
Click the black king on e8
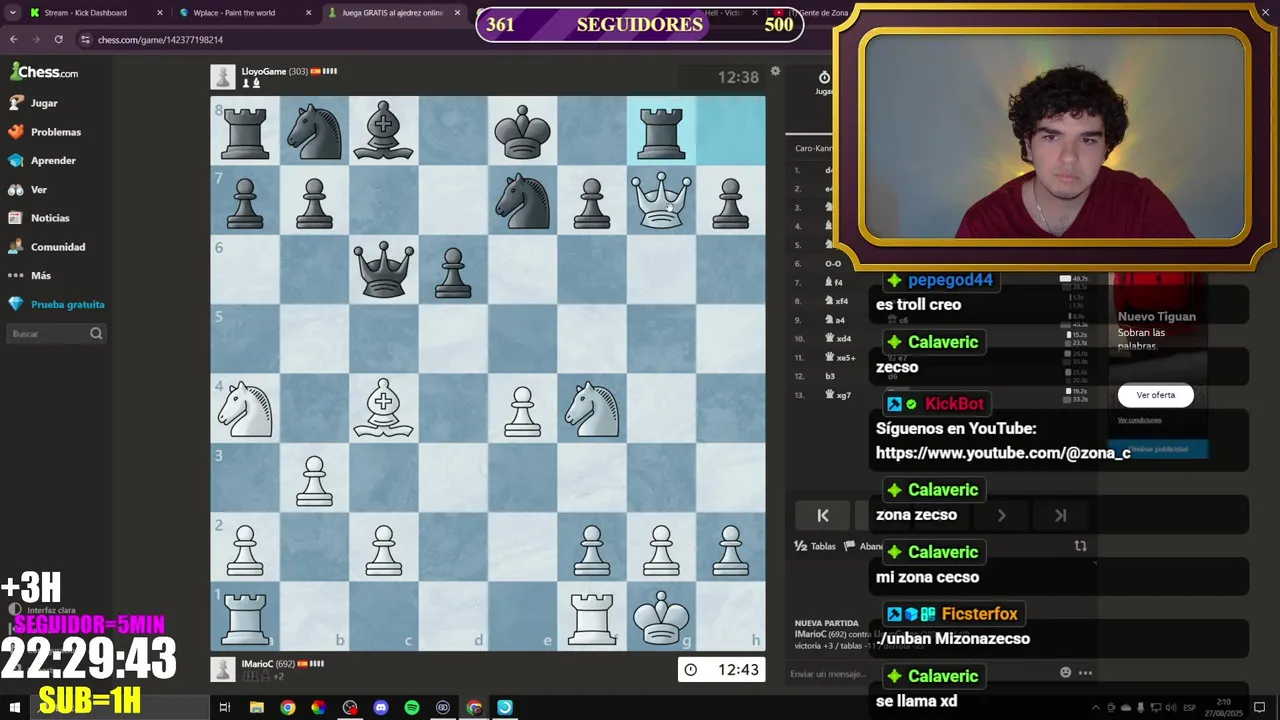point(522,131)
